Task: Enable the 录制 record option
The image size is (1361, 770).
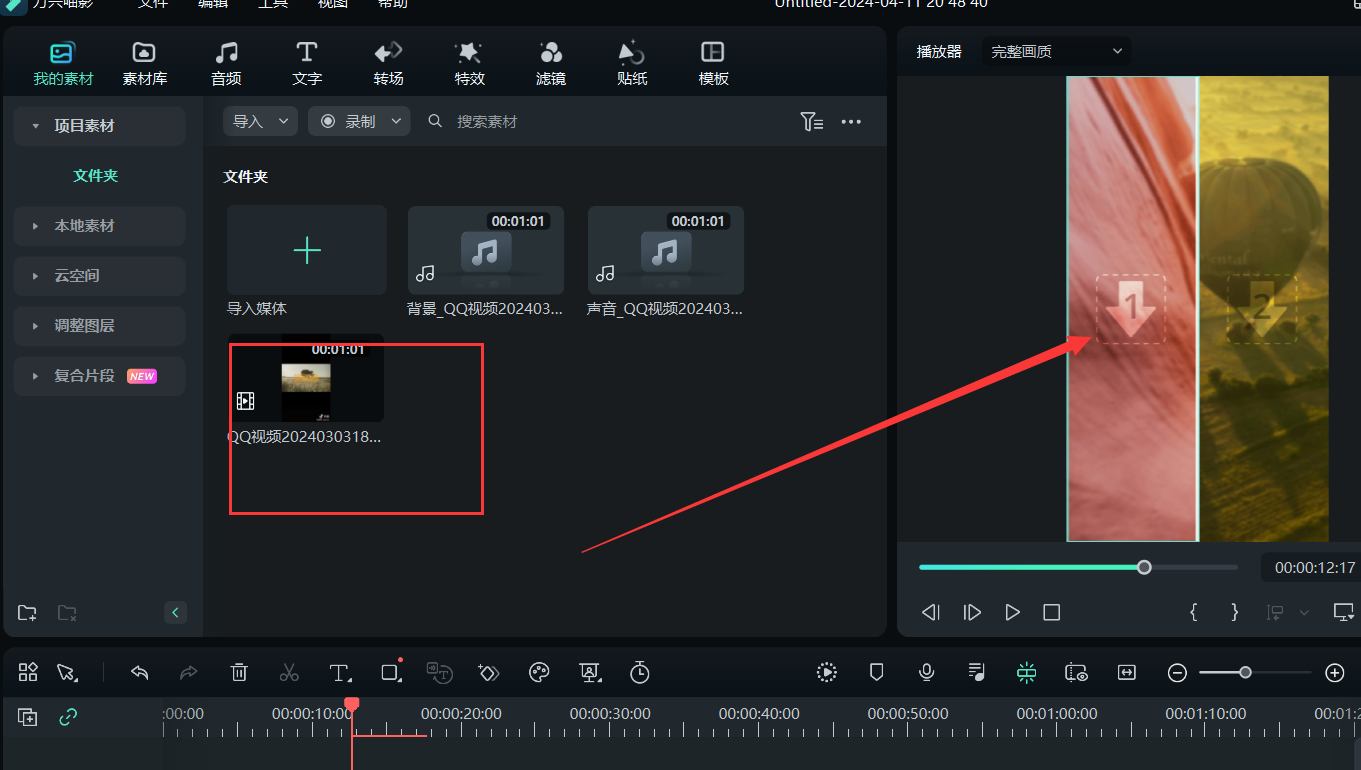Action: pos(359,120)
